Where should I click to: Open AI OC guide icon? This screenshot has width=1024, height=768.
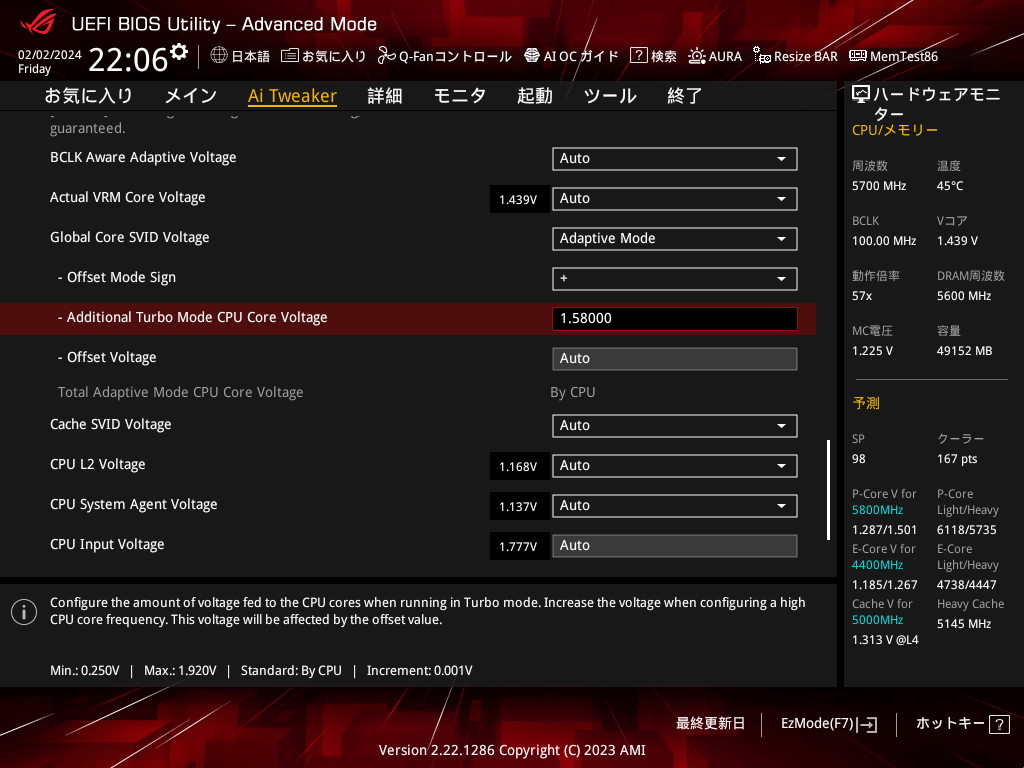click(532, 56)
